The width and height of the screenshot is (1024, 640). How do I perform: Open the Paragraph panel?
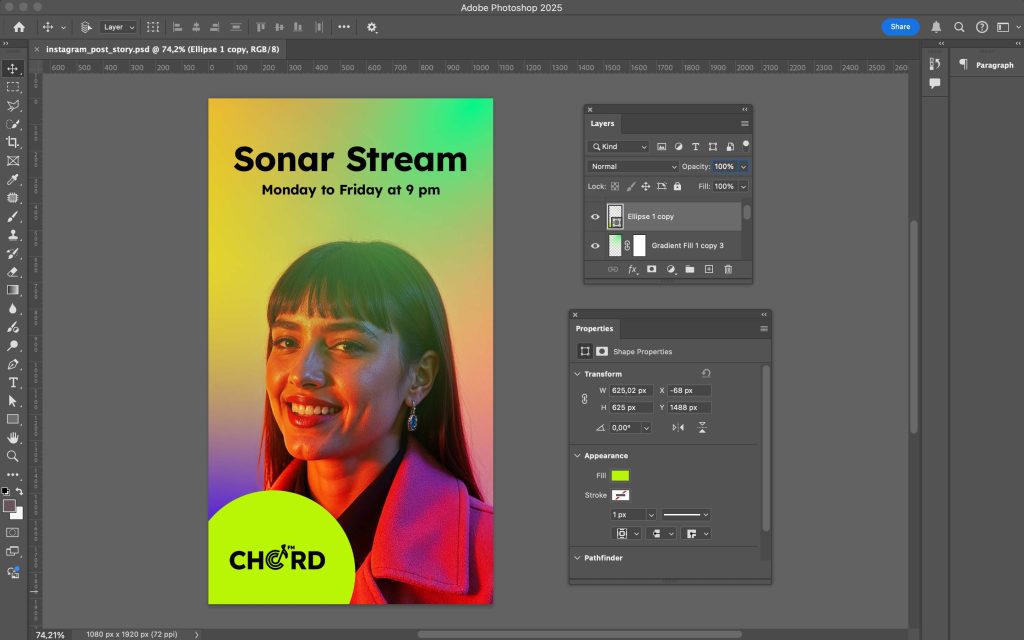(x=985, y=65)
